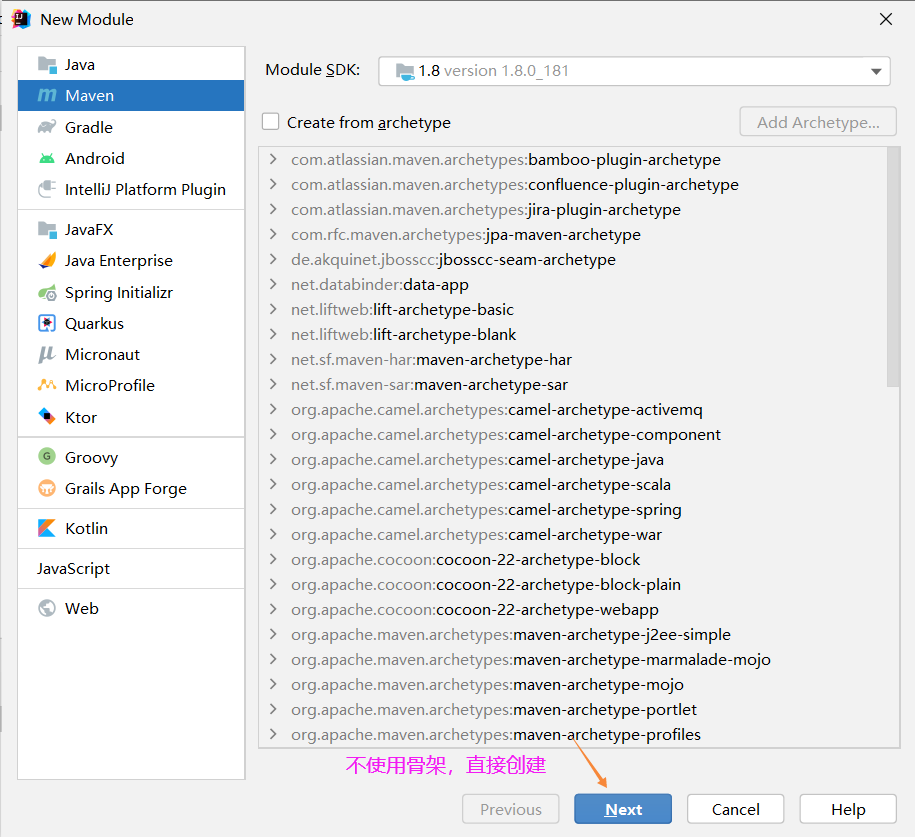
Task: Choose JavaScript module type
Action: (x=131, y=569)
